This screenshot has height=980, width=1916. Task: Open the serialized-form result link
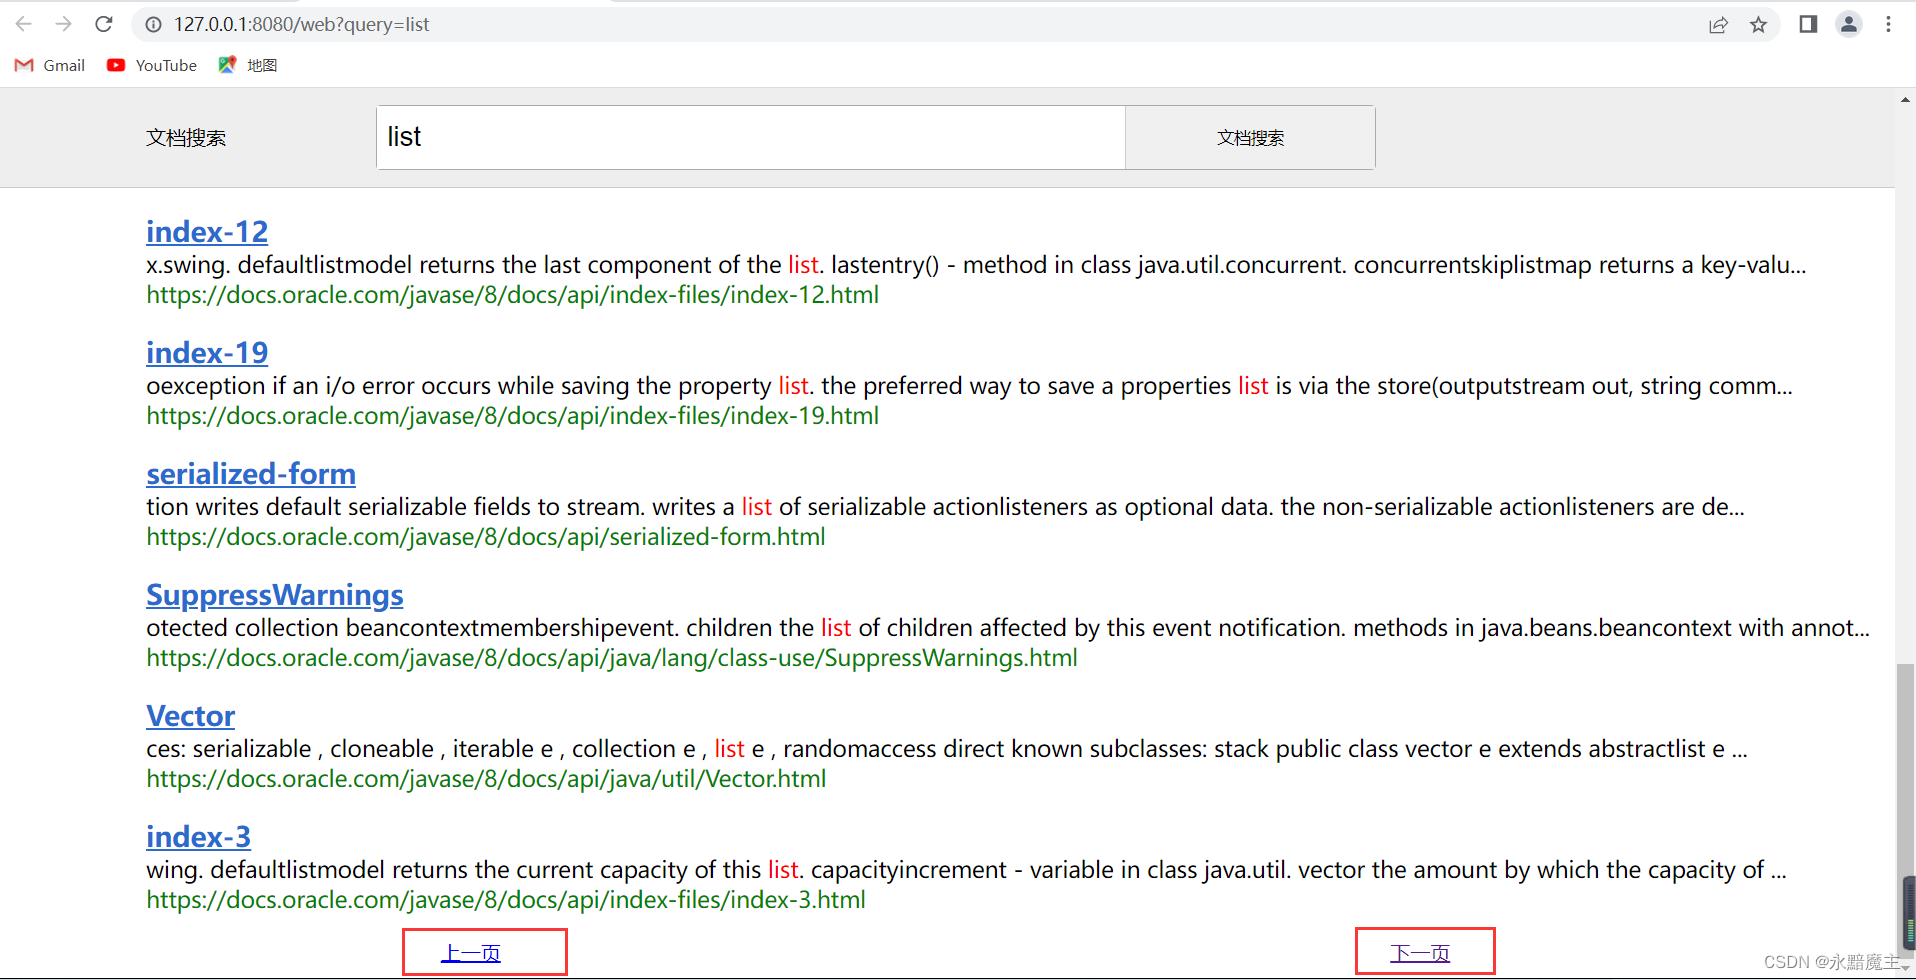pyautogui.click(x=251, y=474)
